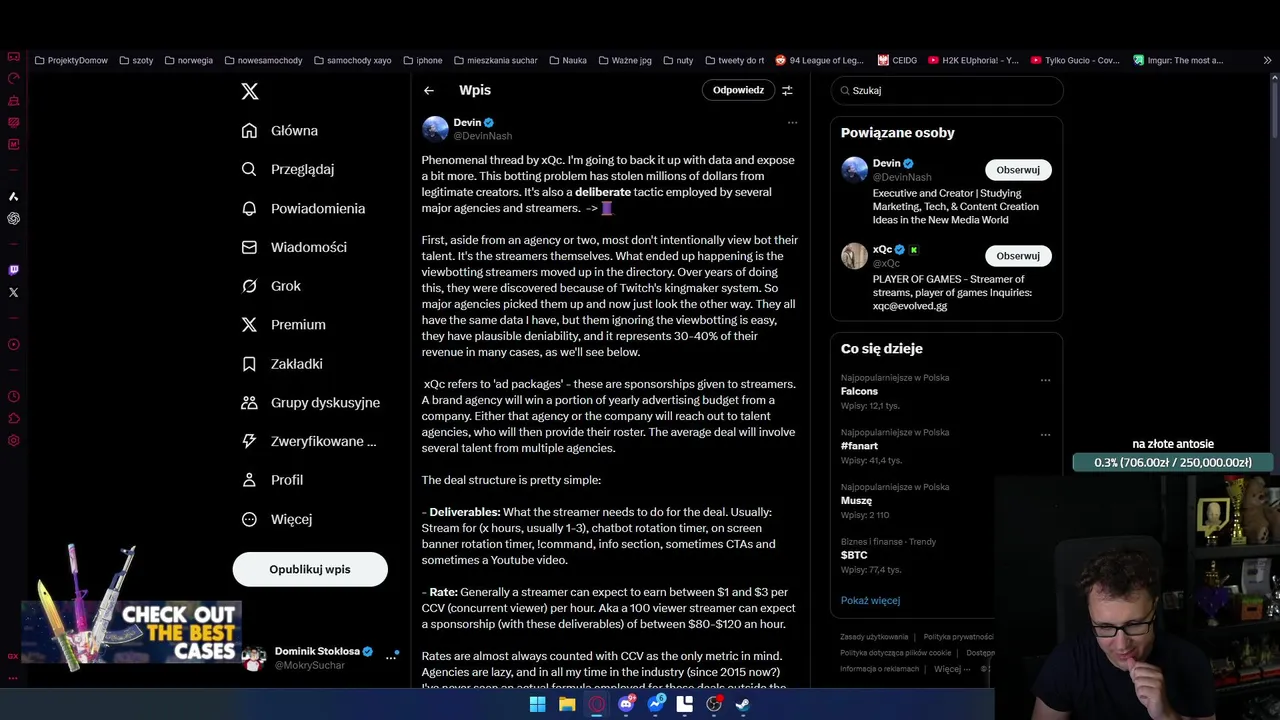Open the three-dot menu on Devin's post
Screen dimensions: 1280x720
point(792,122)
